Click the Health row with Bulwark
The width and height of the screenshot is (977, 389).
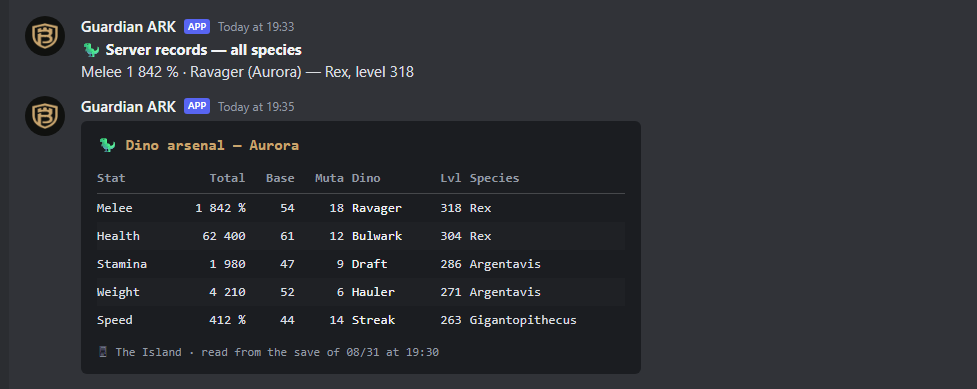(x=361, y=236)
